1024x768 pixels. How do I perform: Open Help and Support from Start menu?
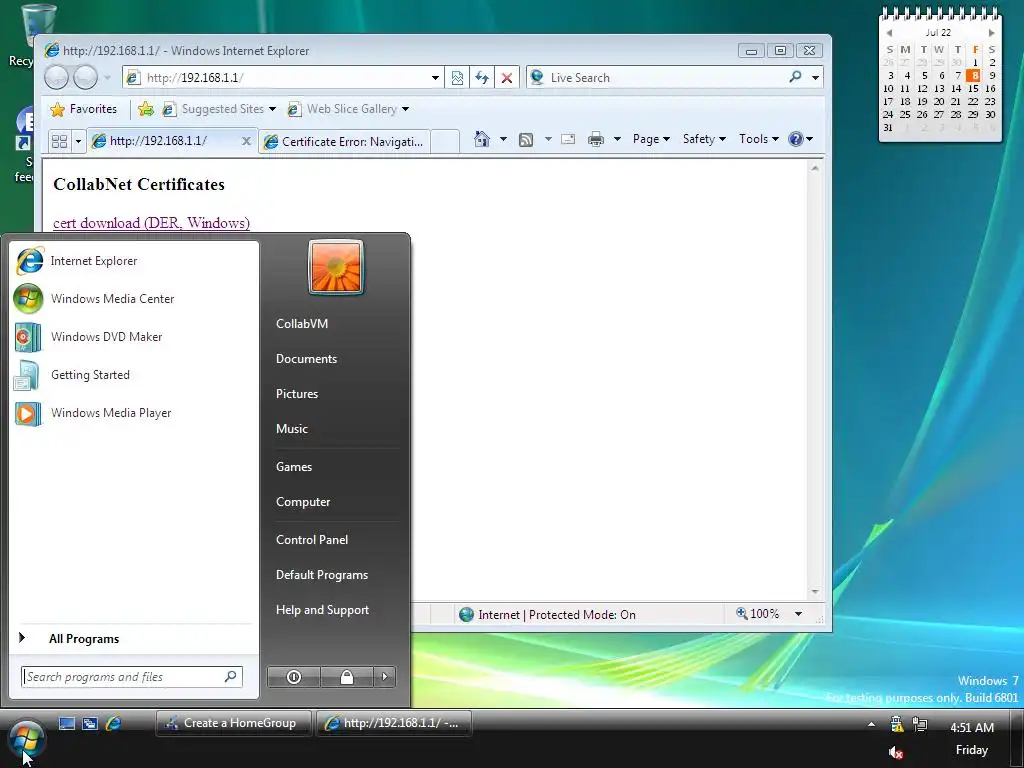tap(323, 610)
